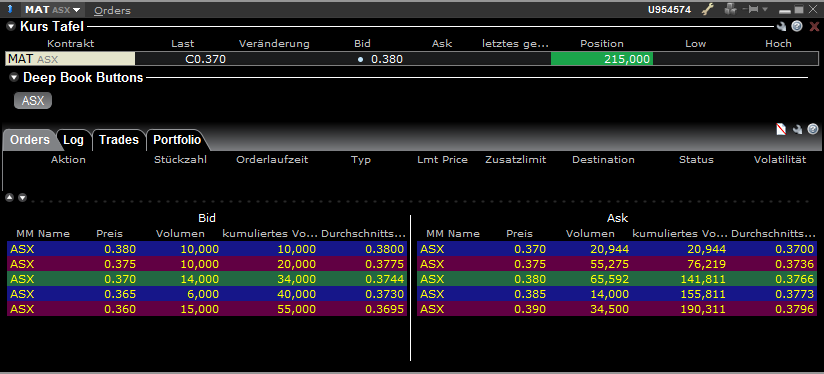Click the green Position cell 215,000
Viewport: 824px width, 374px height.
click(x=602, y=59)
